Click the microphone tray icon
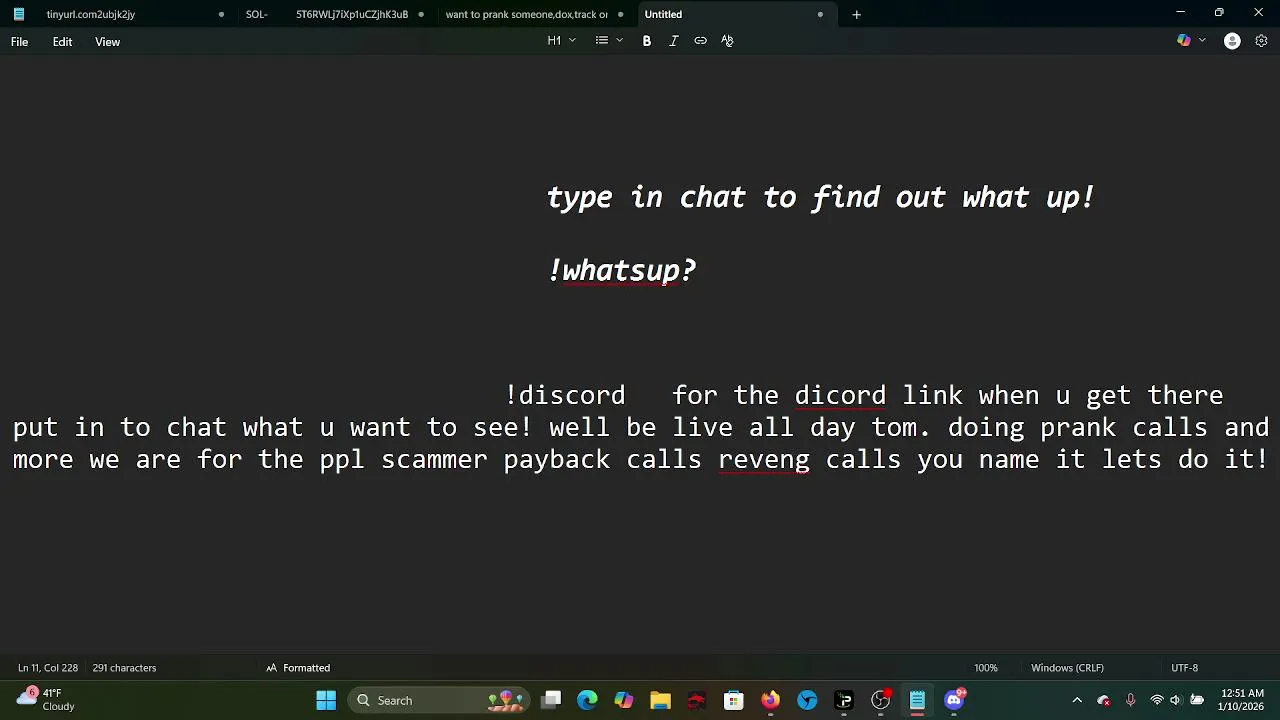1280x720 pixels. coord(1130,700)
